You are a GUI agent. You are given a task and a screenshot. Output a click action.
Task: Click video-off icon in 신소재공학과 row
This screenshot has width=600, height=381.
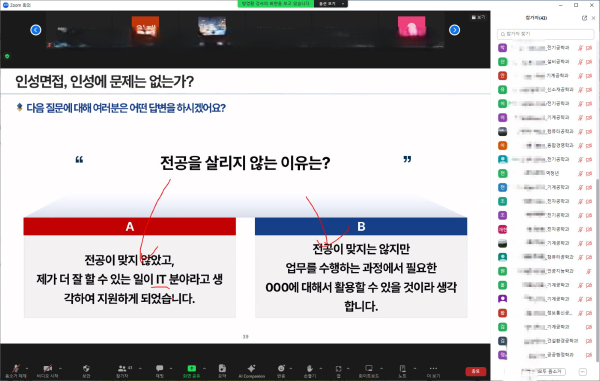pyautogui.click(x=589, y=90)
